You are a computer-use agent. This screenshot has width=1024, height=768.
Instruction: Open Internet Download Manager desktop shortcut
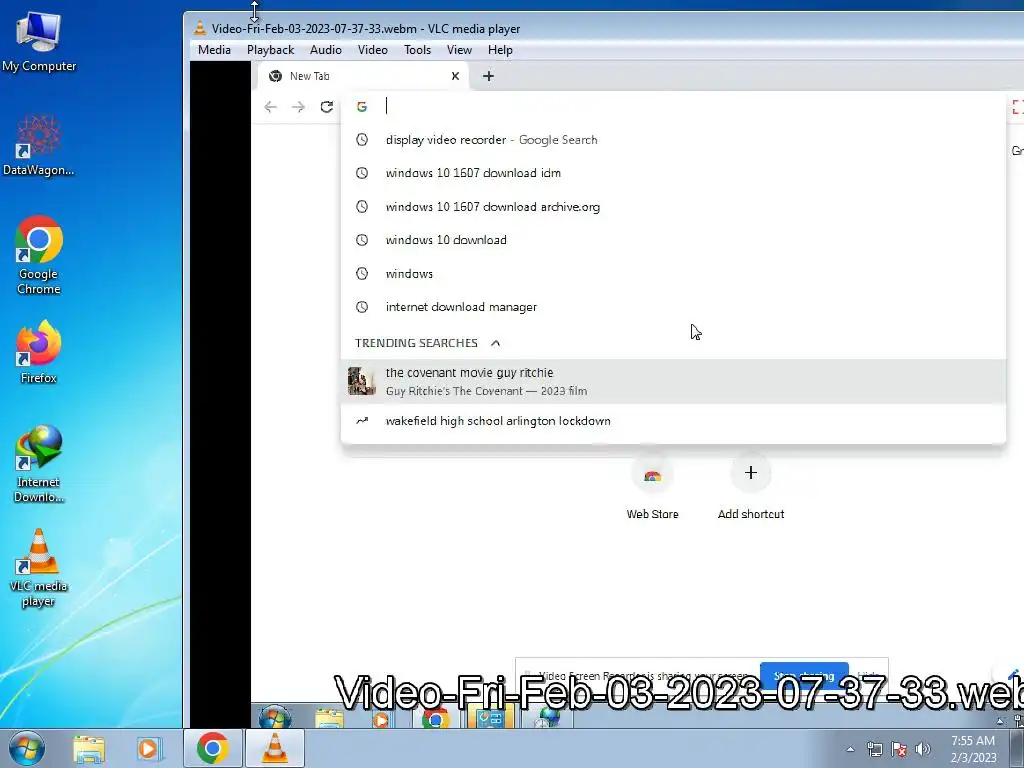39,464
